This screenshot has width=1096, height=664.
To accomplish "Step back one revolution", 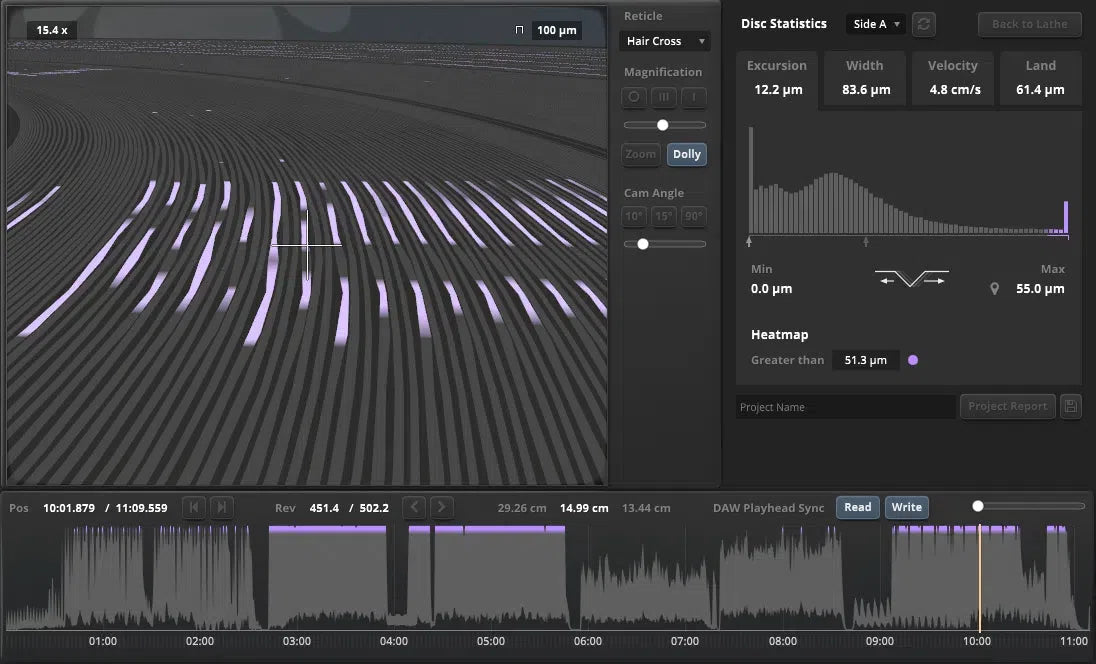I will pos(414,508).
